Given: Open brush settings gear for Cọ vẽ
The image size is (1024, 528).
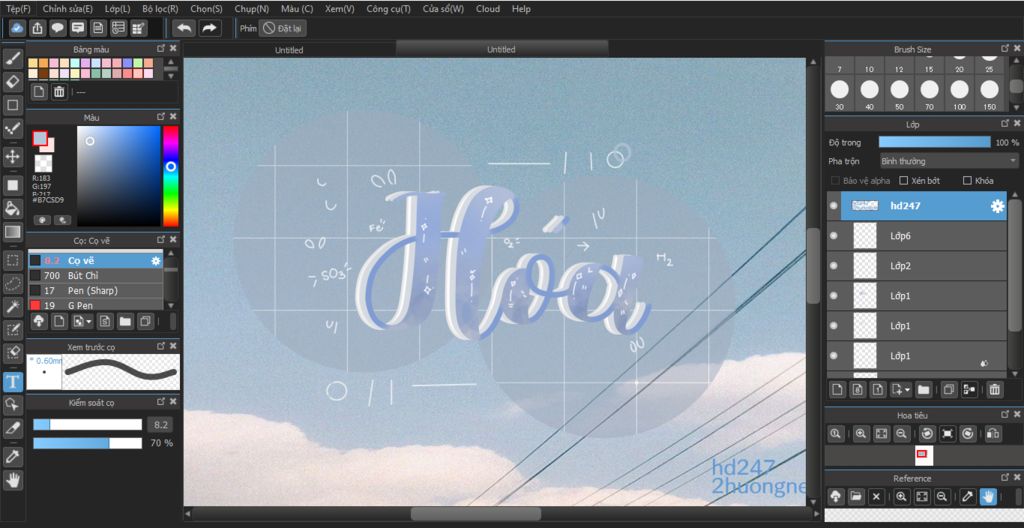Looking at the screenshot, I should [x=155, y=260].
